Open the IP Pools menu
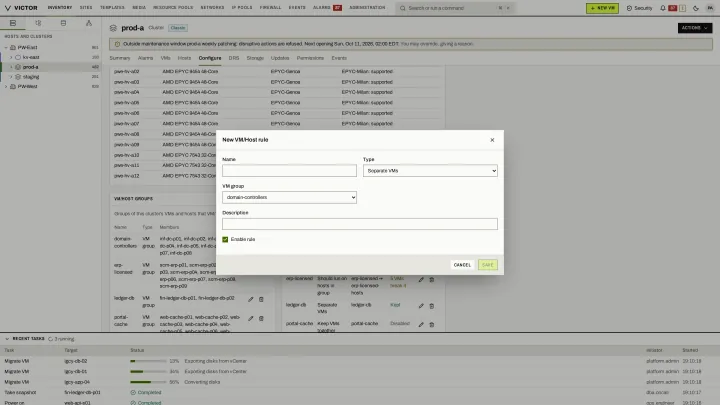This screenshot has width=720, height=405. coord(242,8)
